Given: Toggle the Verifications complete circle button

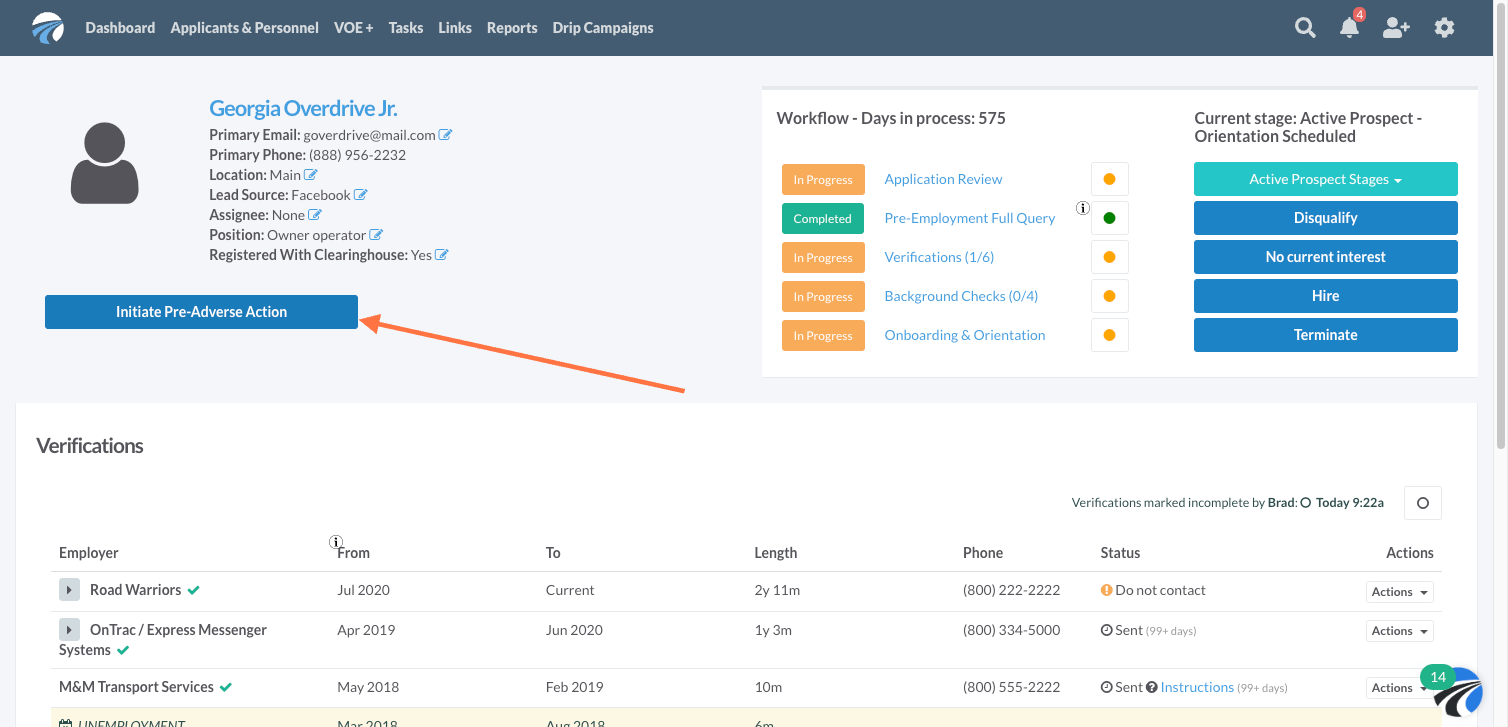Looking at the screenshot, I should pyautogui.click(x=1423, y=503).
